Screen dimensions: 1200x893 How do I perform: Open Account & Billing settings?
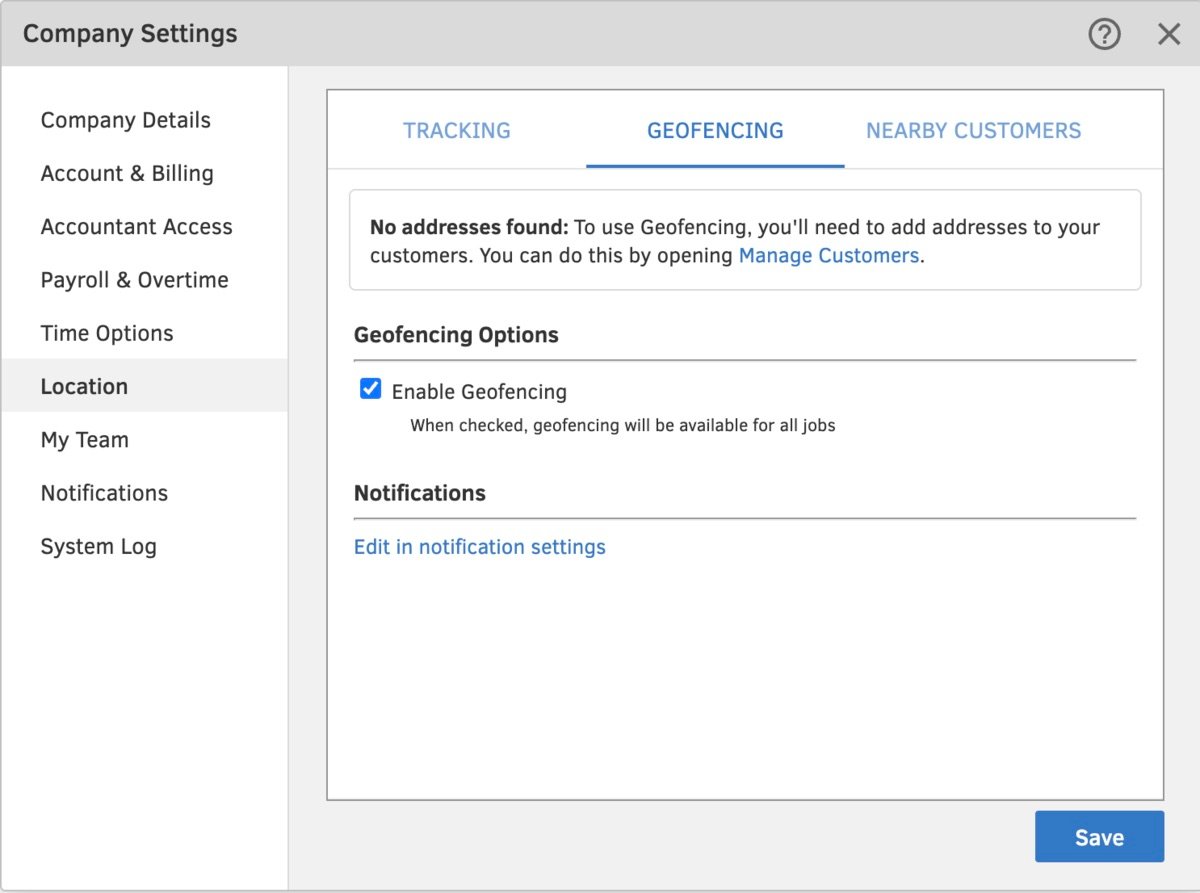click(127, 173)
